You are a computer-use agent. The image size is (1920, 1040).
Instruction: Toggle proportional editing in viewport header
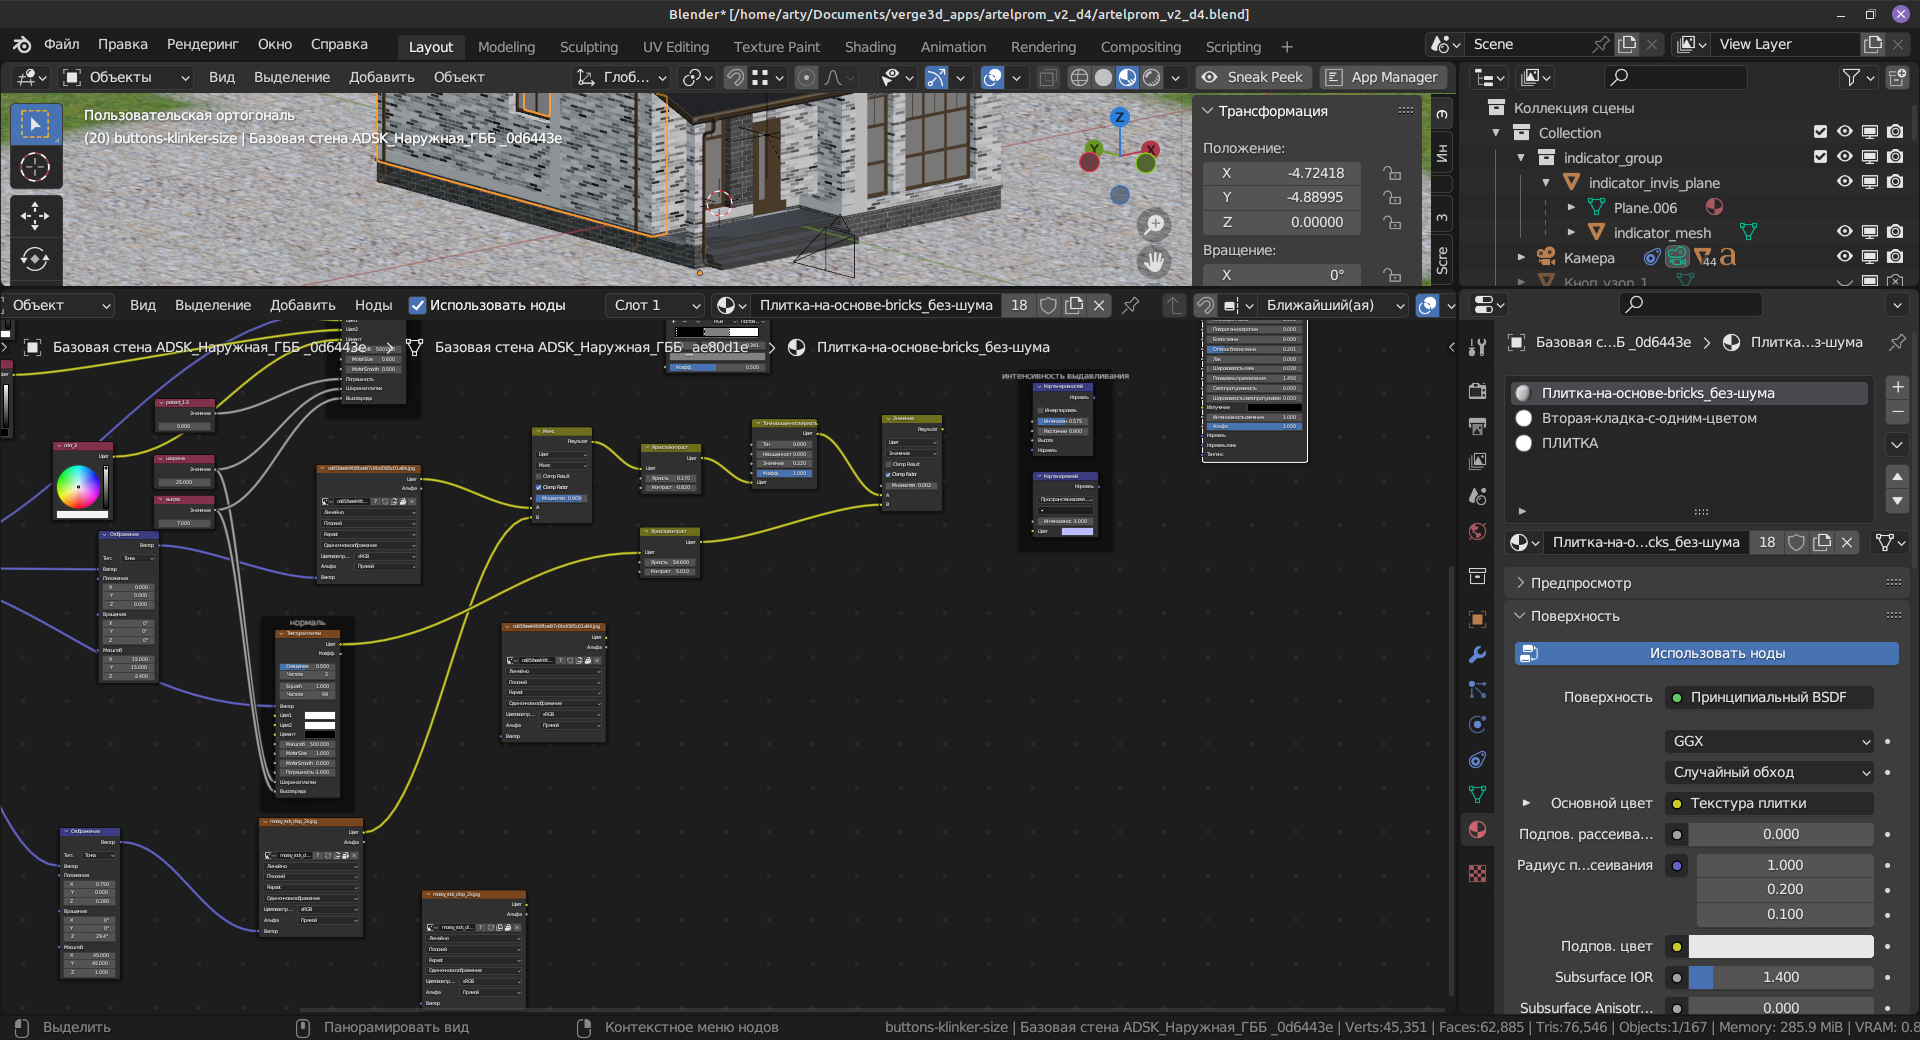[806, 77]
